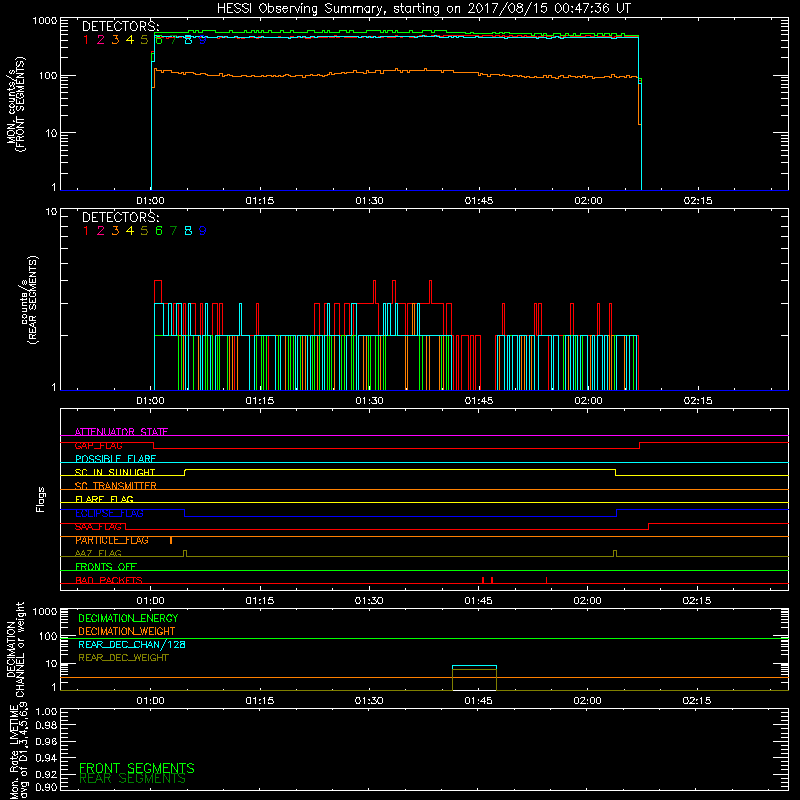Click the 01:45 tick under decimation plot
This screenshot has height=800, width=800.
tap(479, 701)
